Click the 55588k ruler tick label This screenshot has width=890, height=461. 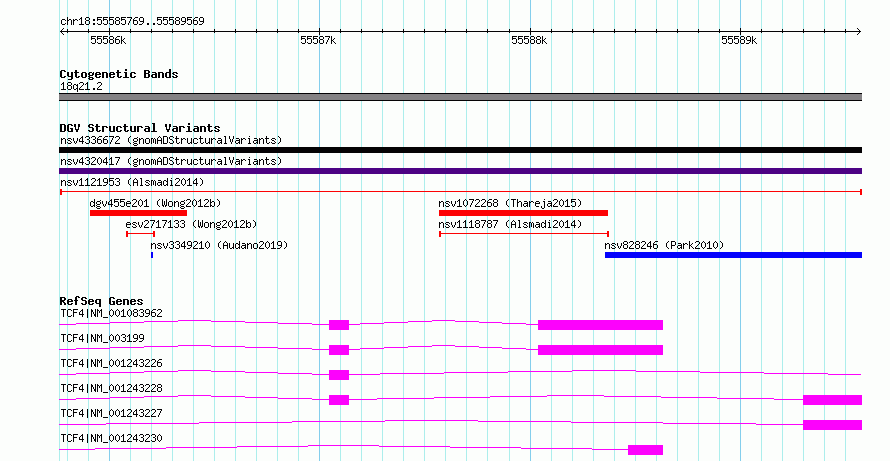pyautogui.click(x=529, y=40)
